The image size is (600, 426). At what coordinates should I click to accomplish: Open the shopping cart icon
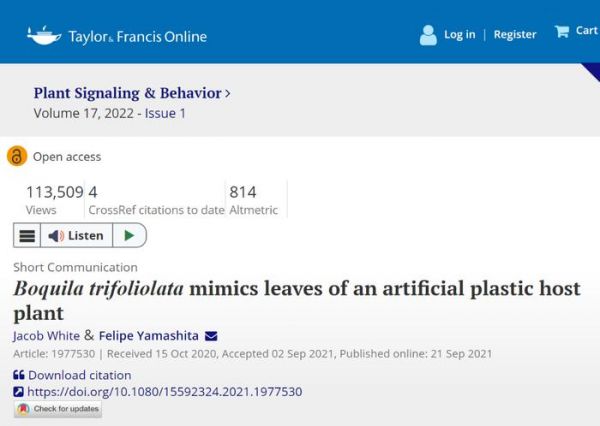[562, 31]
